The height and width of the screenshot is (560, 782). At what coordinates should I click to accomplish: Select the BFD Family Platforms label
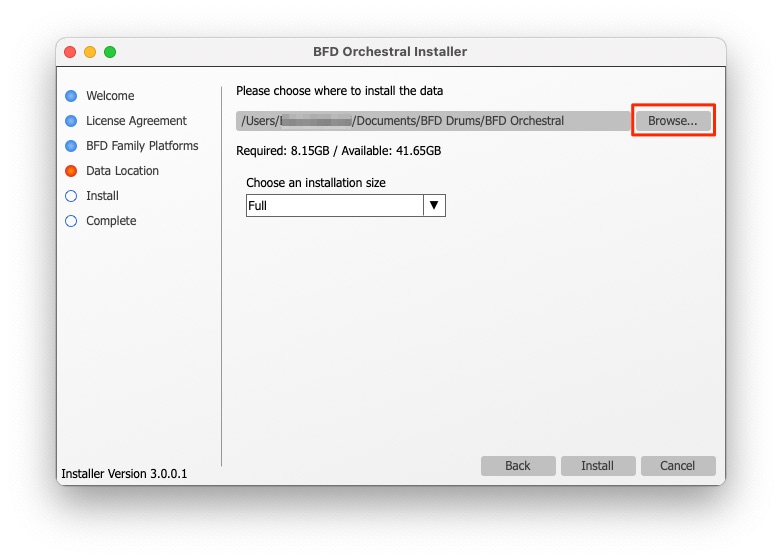click(142, 146)
